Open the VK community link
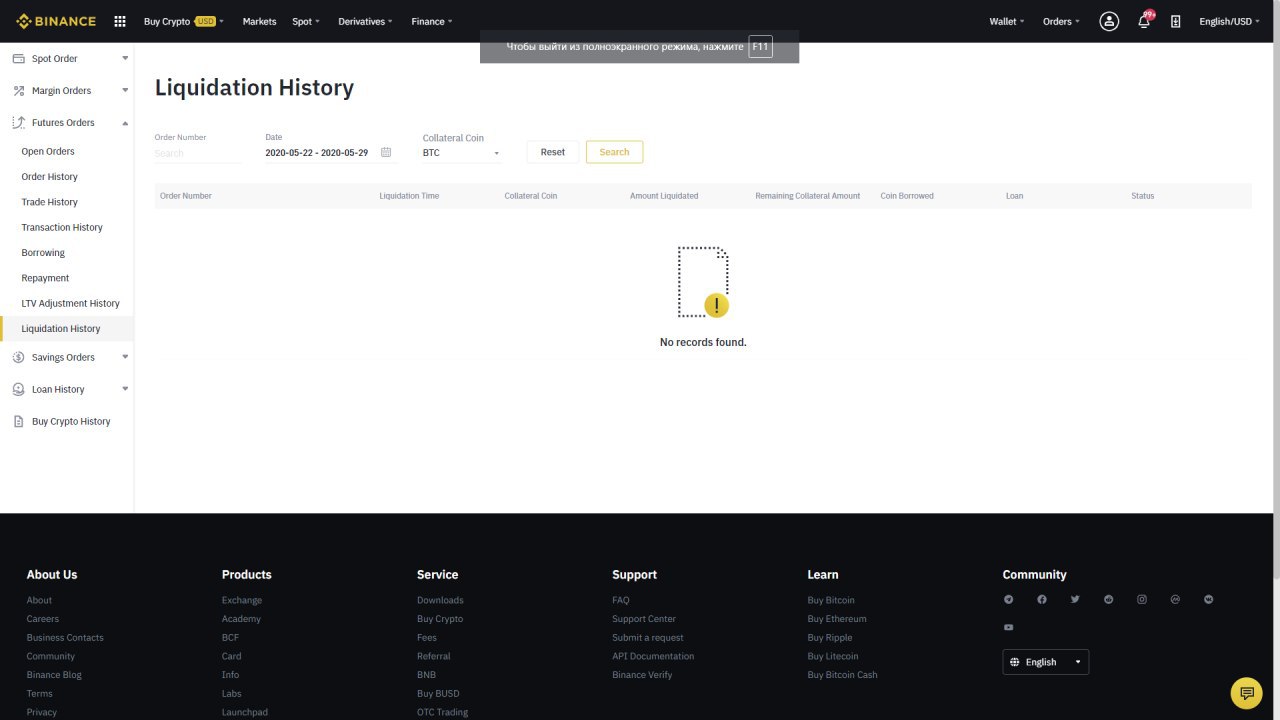1280x720 pixels. click(x=1209, y=599)
